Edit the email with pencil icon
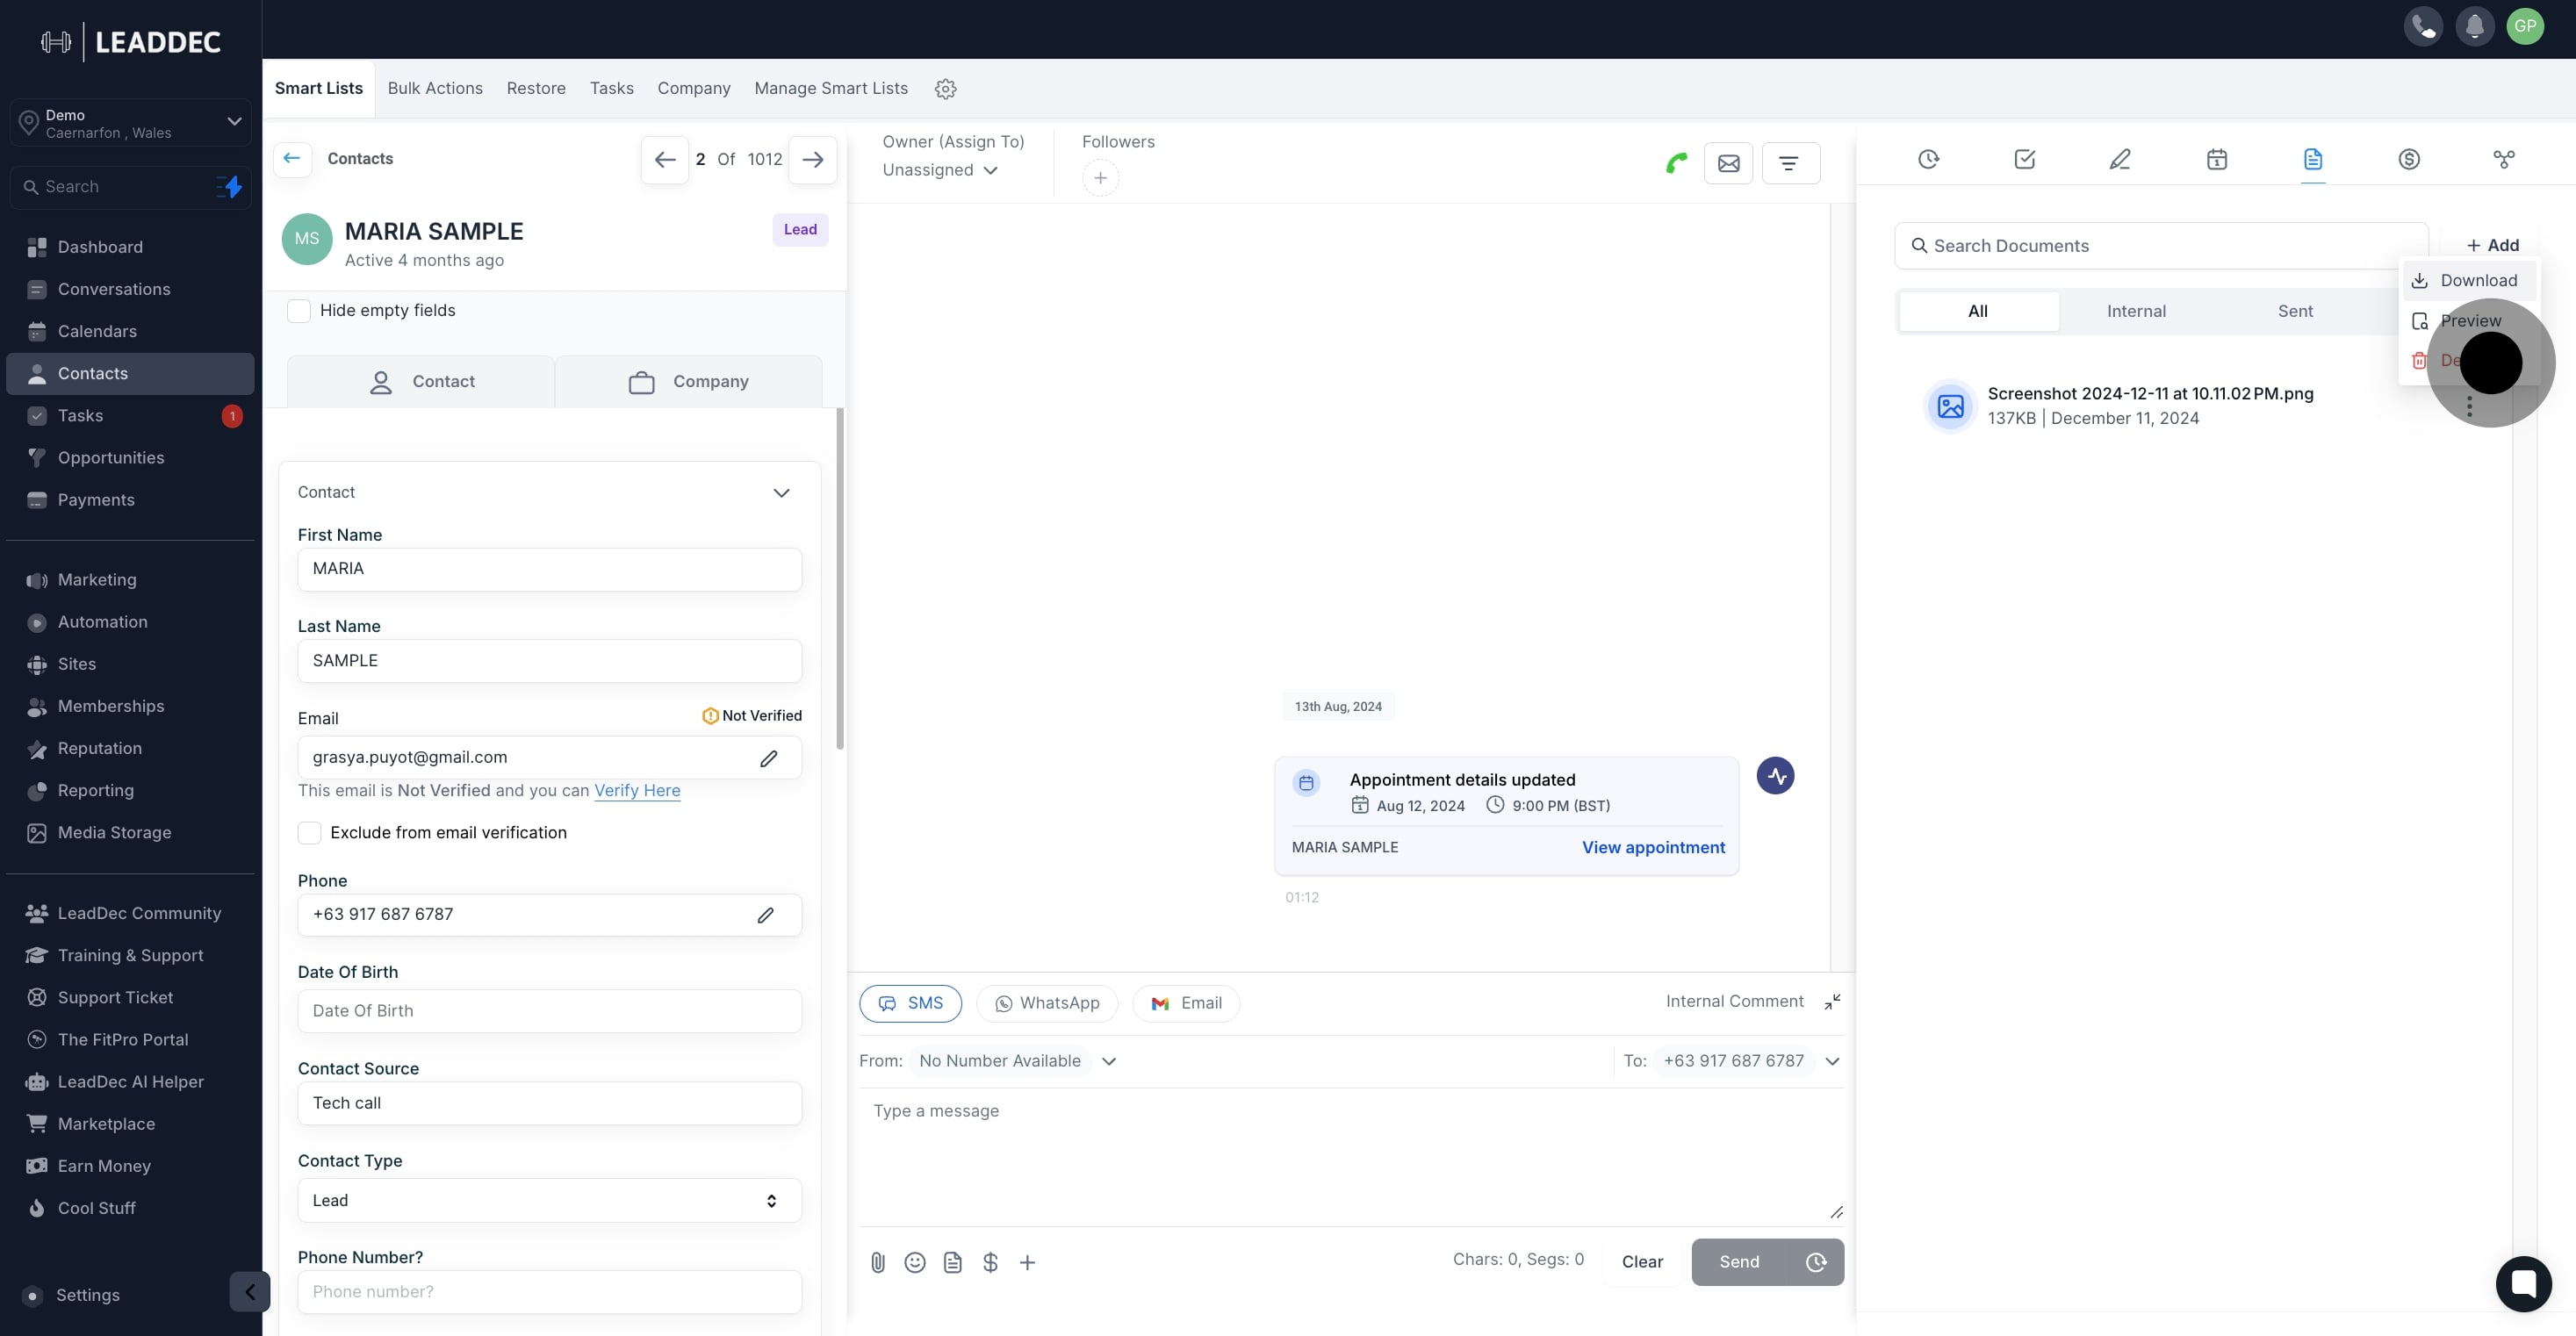The image size is (2576, 1336). tap(768, 758)
